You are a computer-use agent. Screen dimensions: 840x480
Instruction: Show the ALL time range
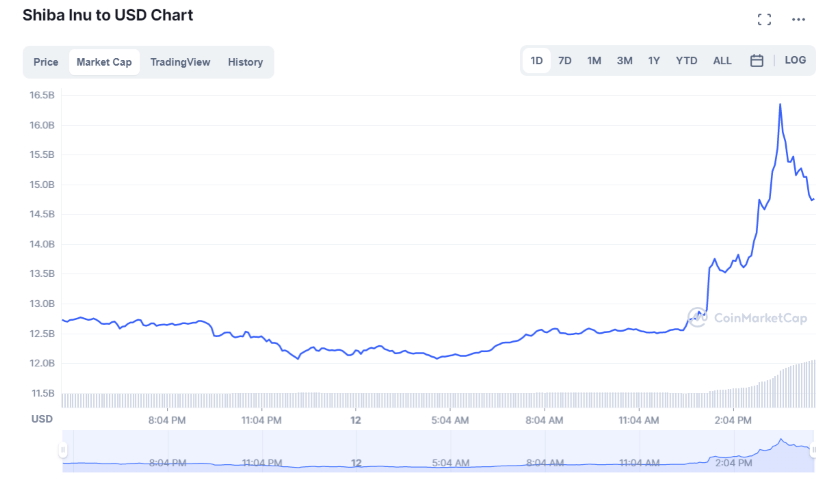tap(722, 61)
